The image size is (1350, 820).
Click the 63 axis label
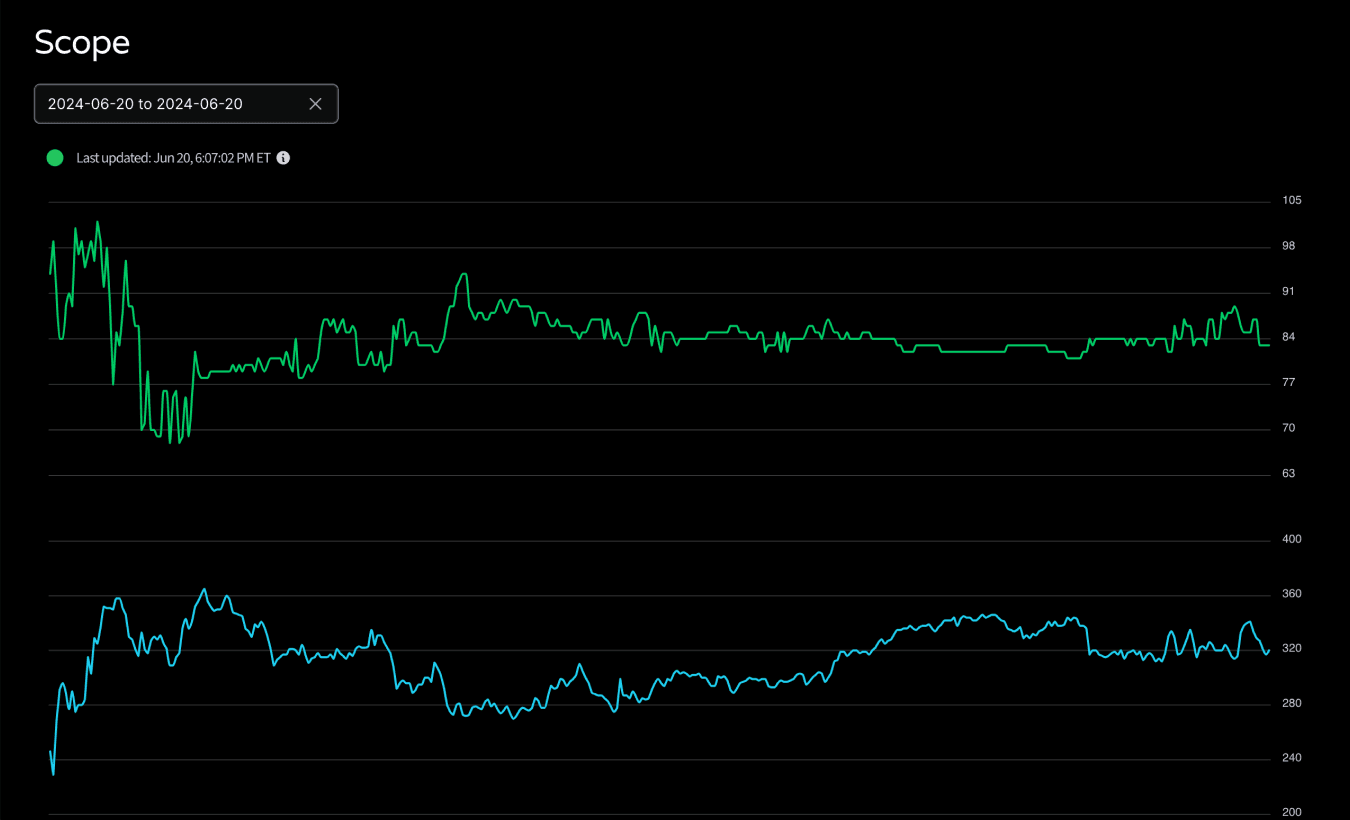click(x=1289, y=473)
